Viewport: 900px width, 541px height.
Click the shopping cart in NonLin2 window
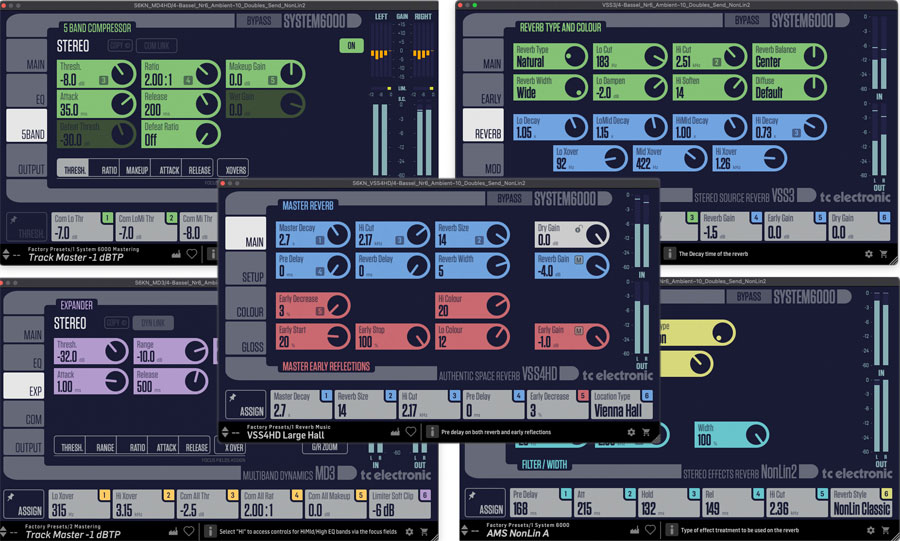coord(886,530)
